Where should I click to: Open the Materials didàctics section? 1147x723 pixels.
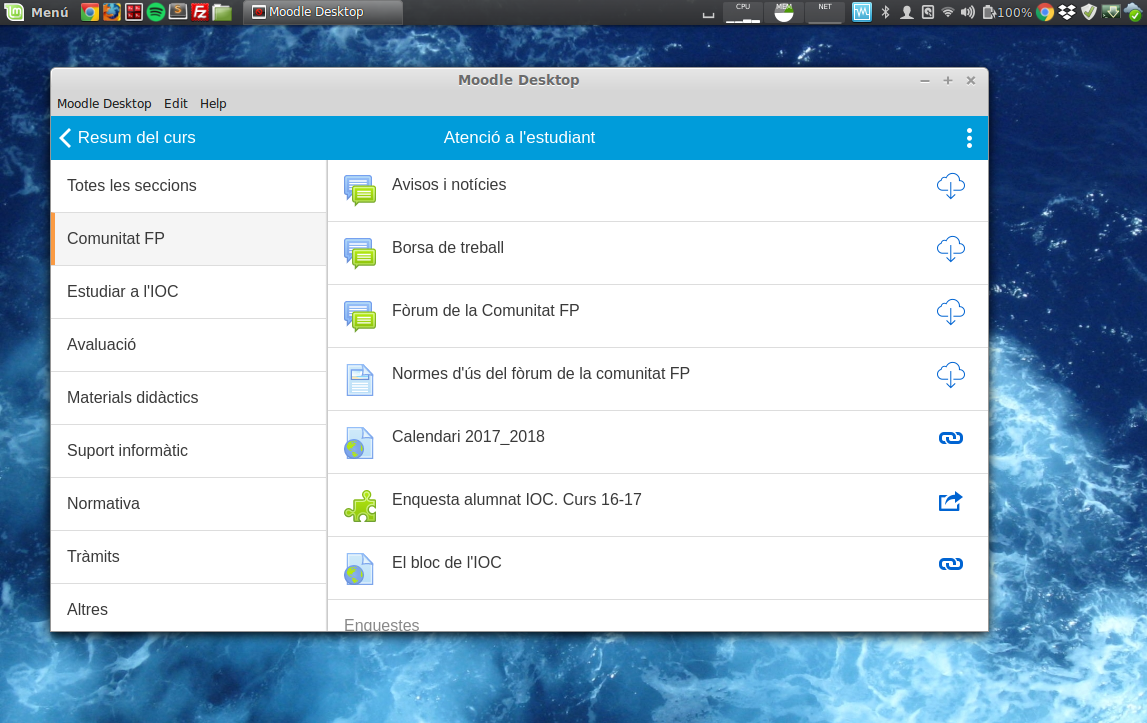[x=133, y=398]
